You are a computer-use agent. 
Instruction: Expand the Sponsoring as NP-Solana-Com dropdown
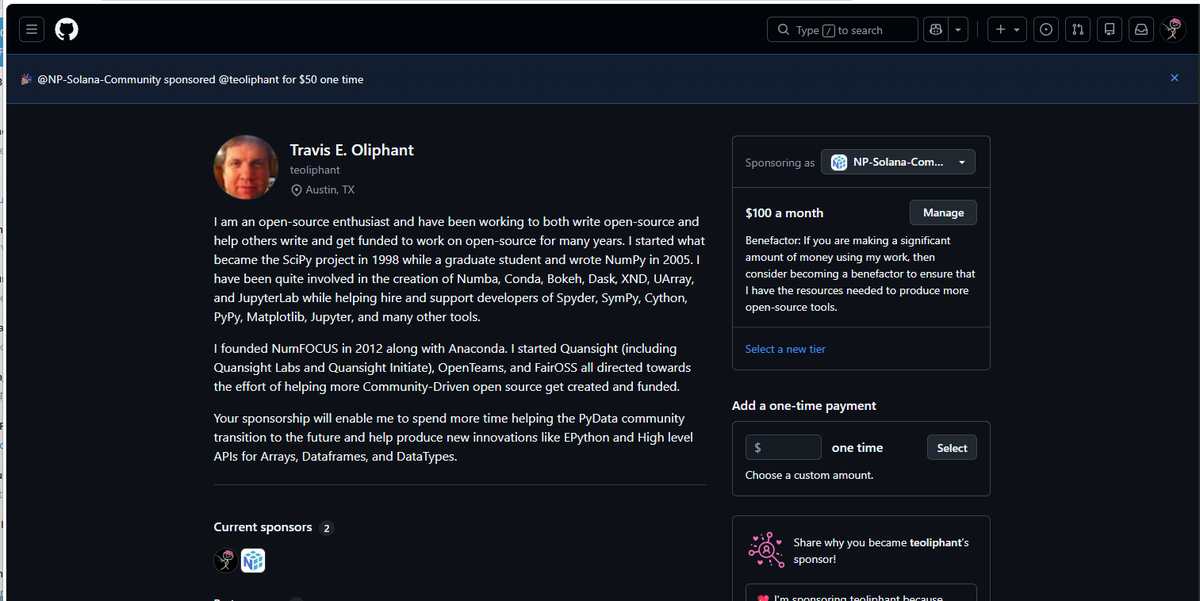898,162
